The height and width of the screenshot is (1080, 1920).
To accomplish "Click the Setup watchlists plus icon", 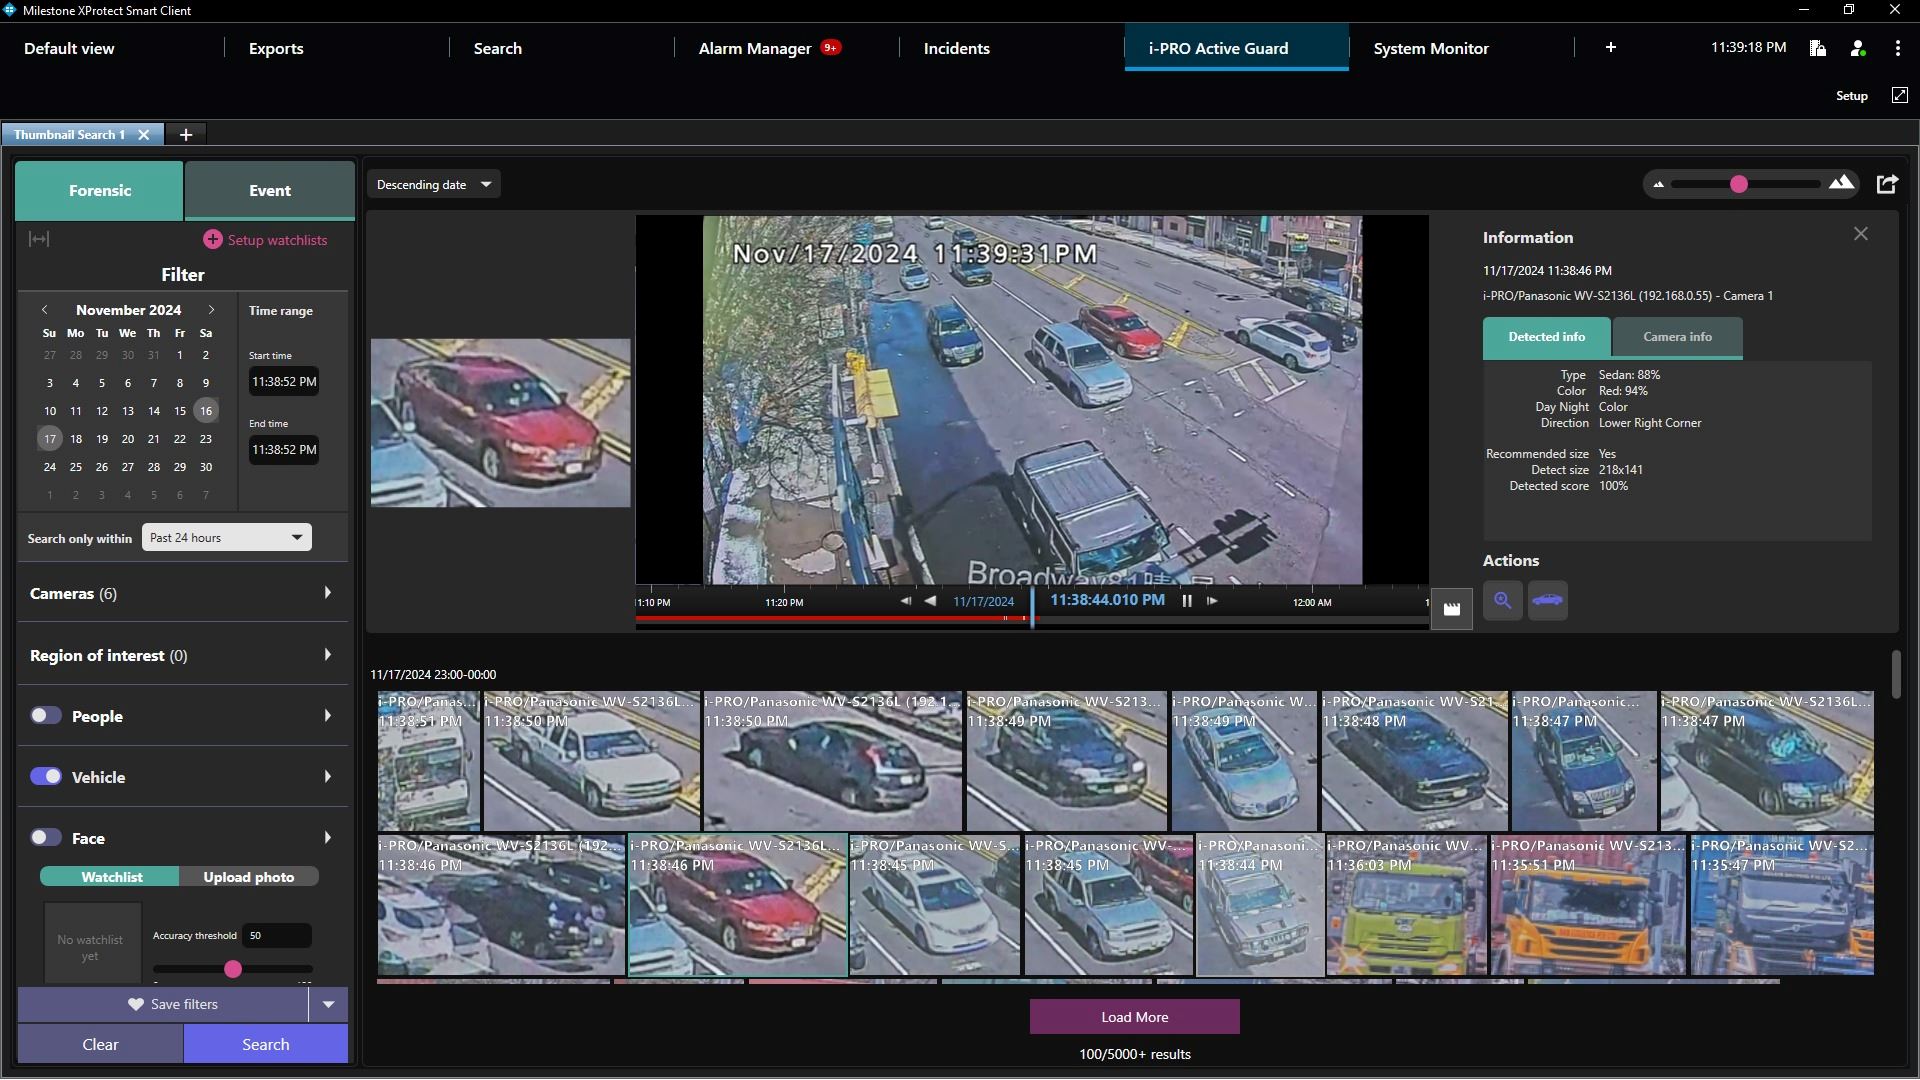I will [x=212, y=240].
